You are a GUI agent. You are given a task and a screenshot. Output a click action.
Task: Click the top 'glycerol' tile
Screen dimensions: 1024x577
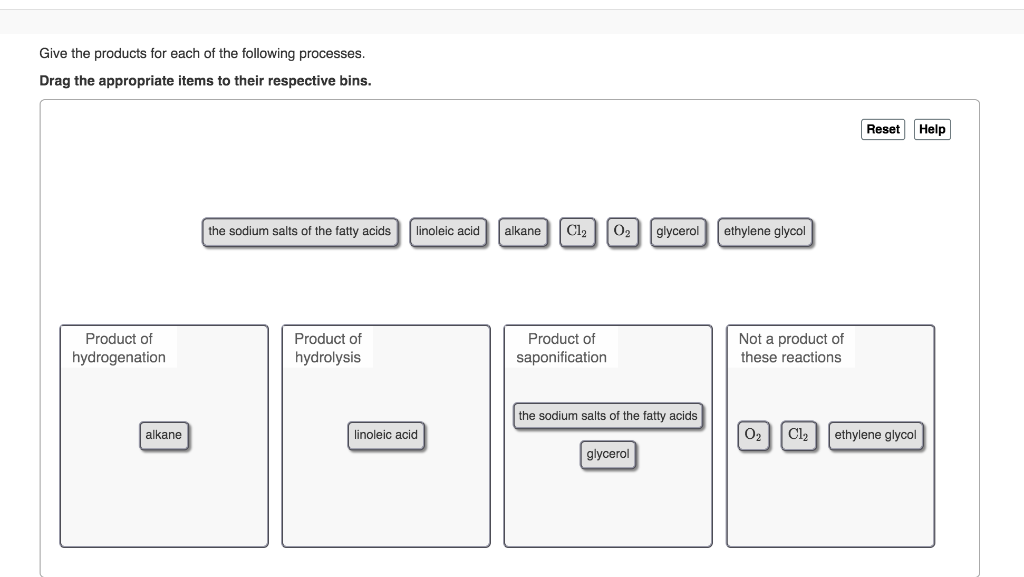[677, 231]
